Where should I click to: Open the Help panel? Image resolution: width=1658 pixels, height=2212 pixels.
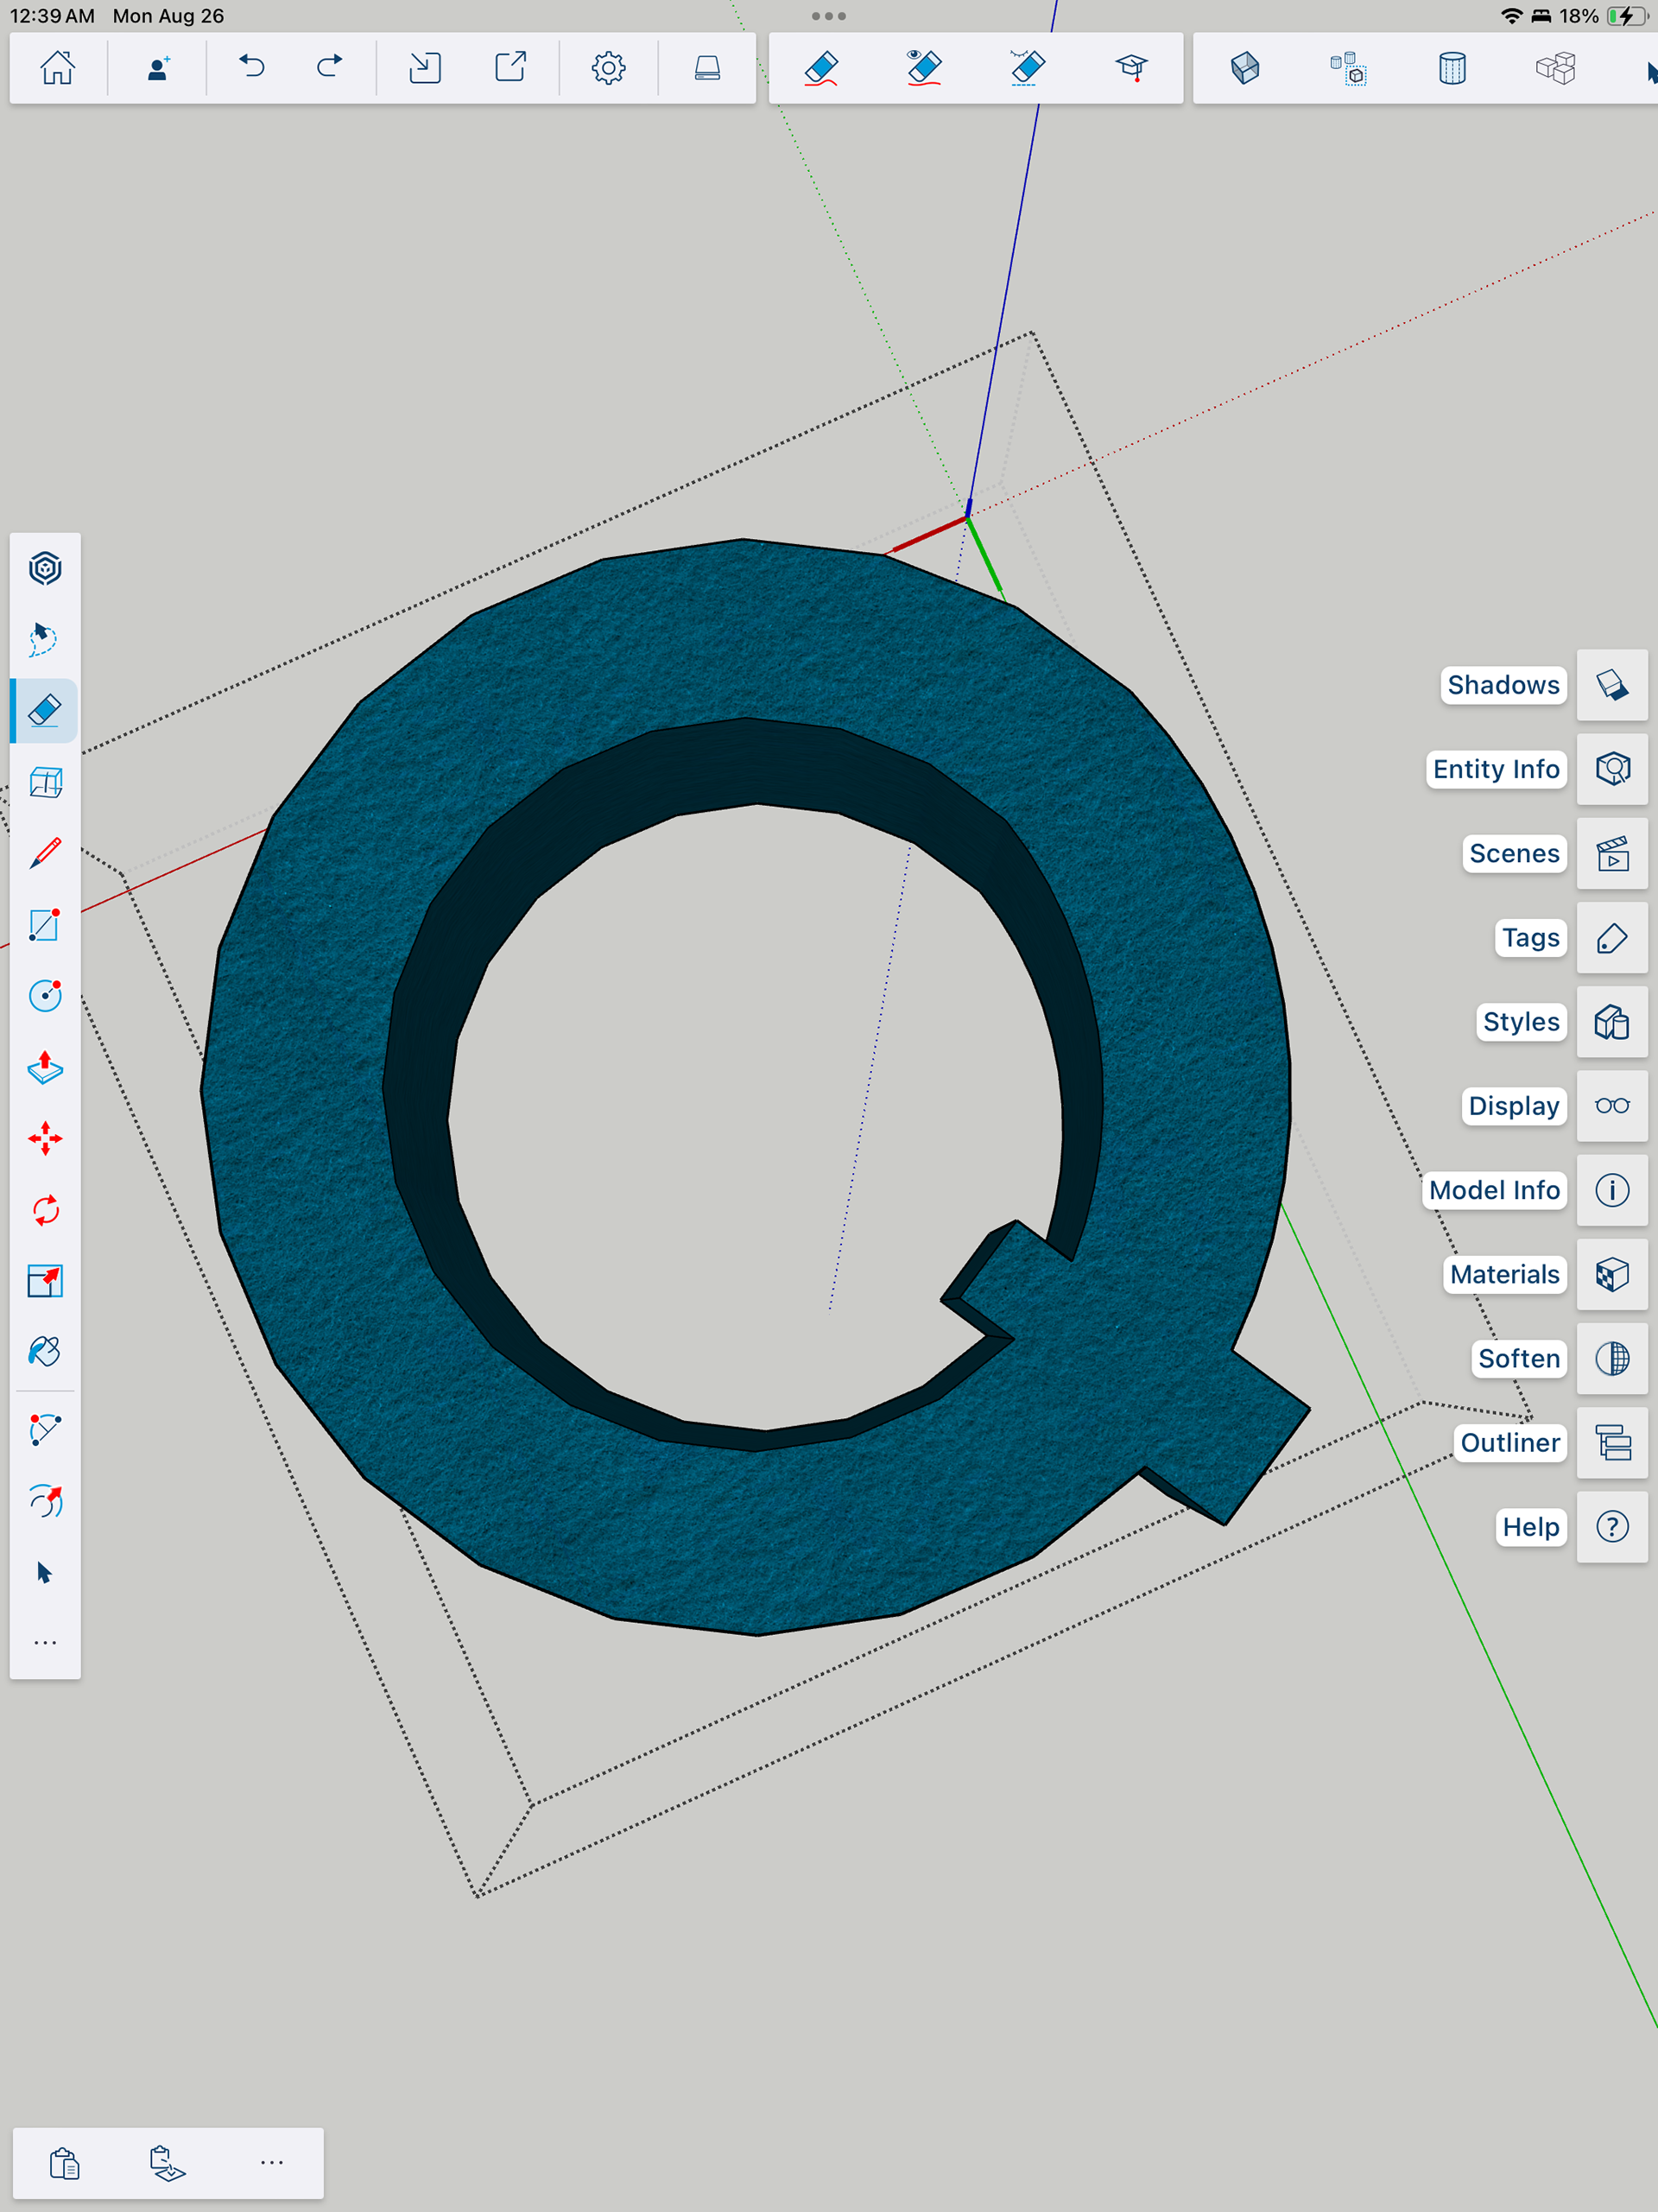click(1531, 1527)
